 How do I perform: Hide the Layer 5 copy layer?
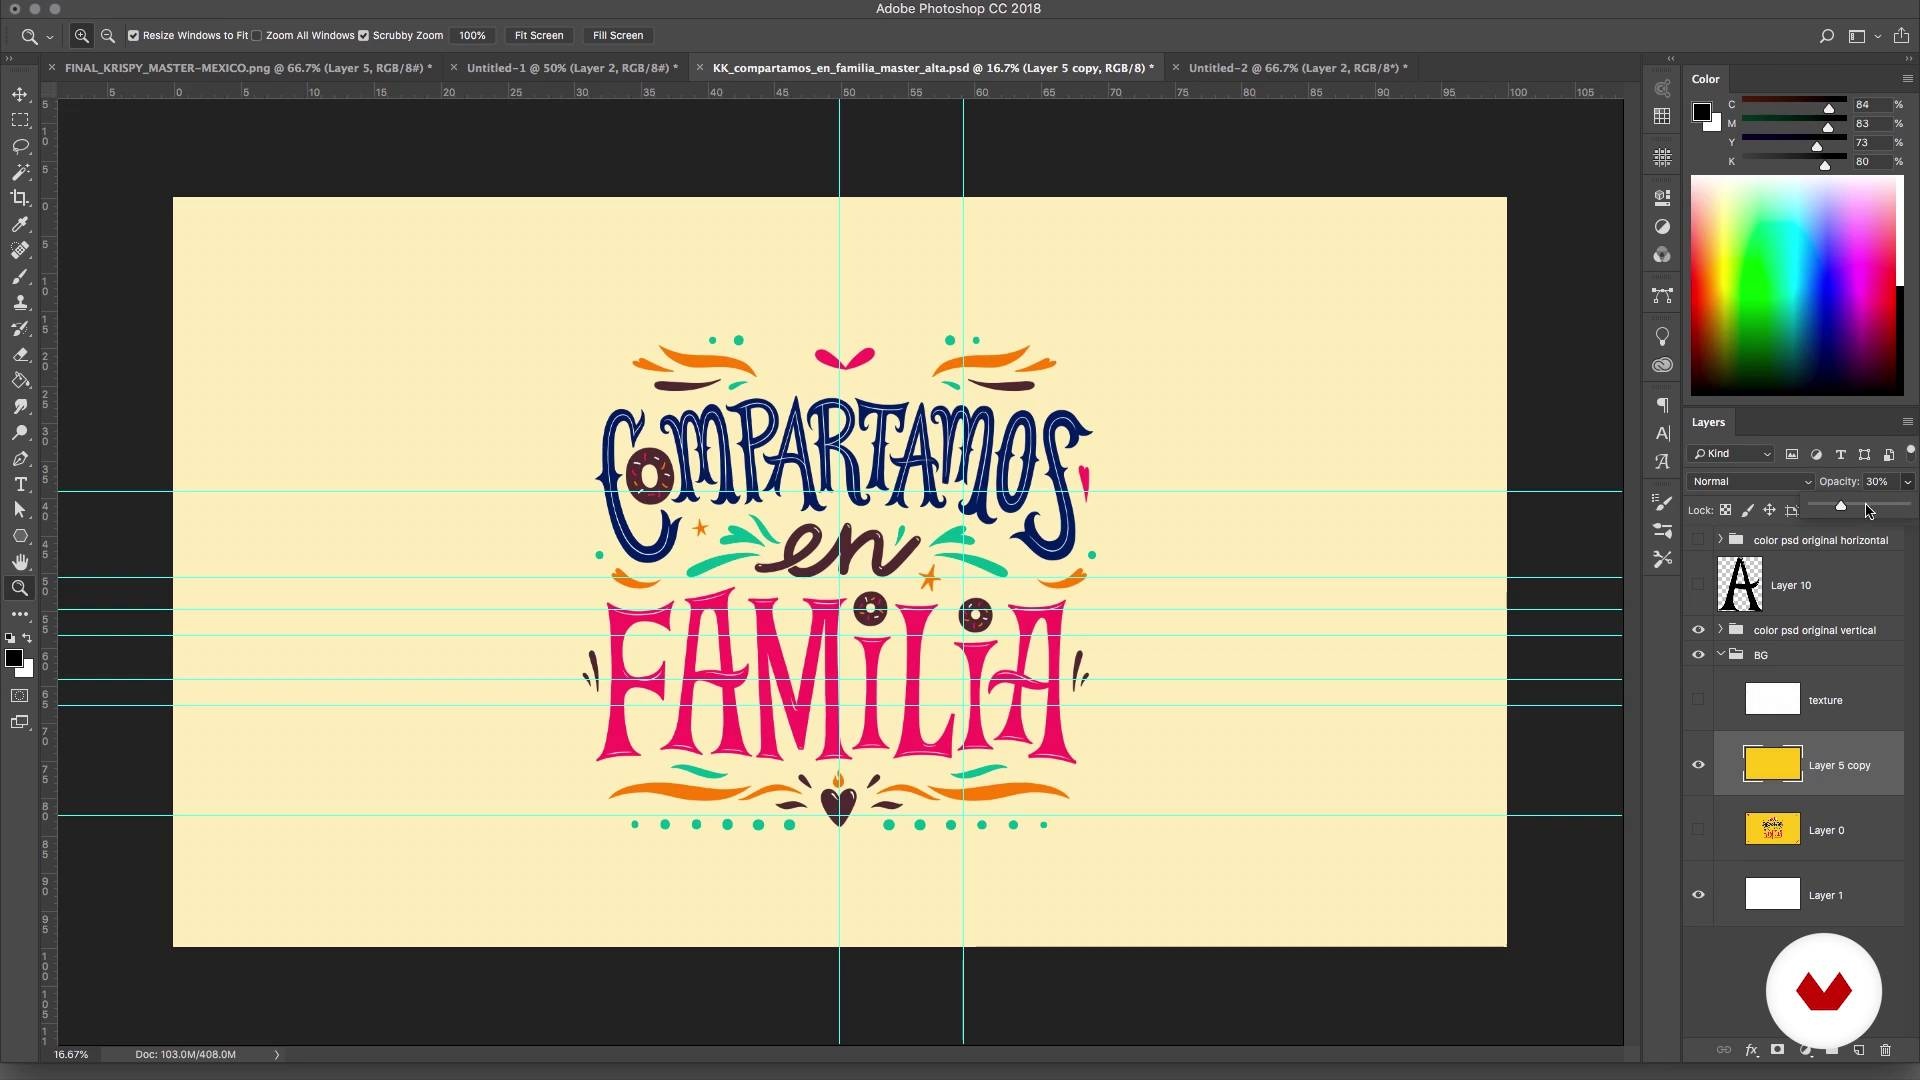point(1698,765)
